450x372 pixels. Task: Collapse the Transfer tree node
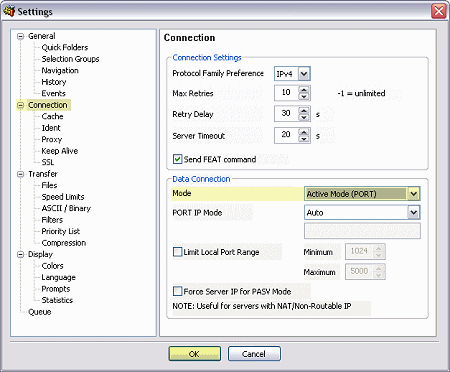pos(21,174)
